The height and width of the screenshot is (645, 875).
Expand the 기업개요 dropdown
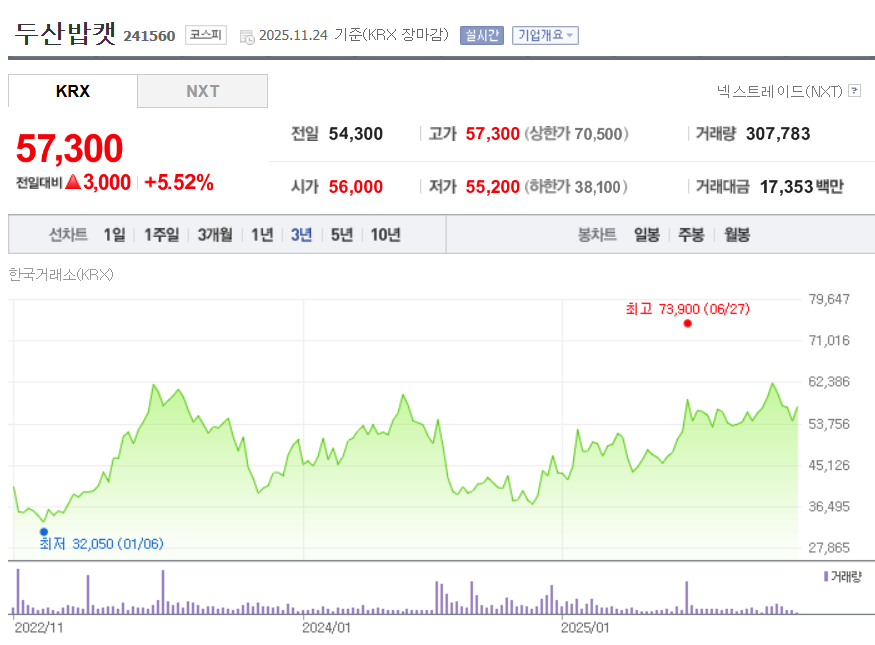(x=545, y=35)
